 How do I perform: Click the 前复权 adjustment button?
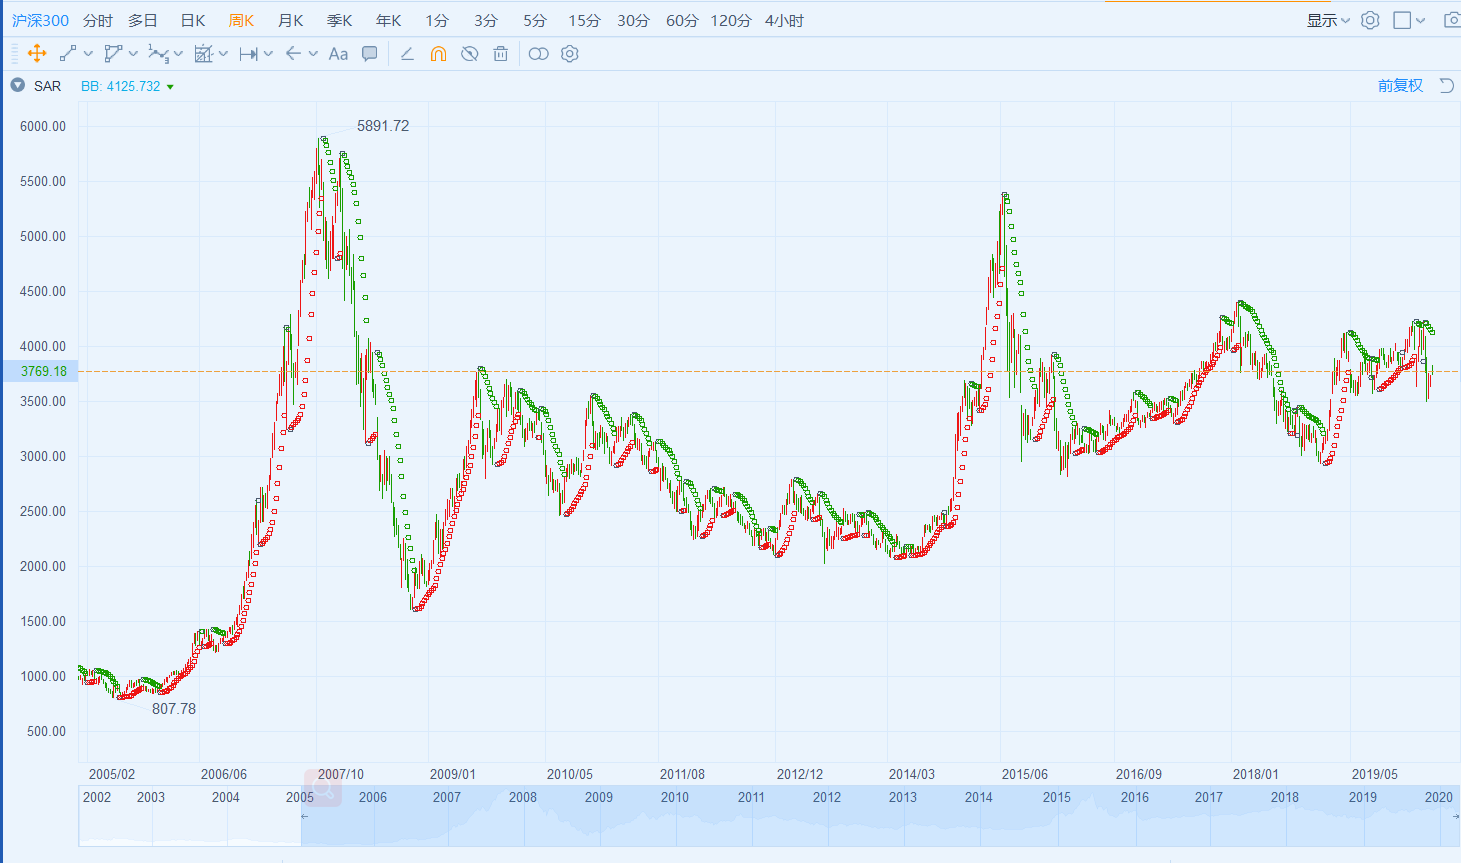(x=1400, y=86)
